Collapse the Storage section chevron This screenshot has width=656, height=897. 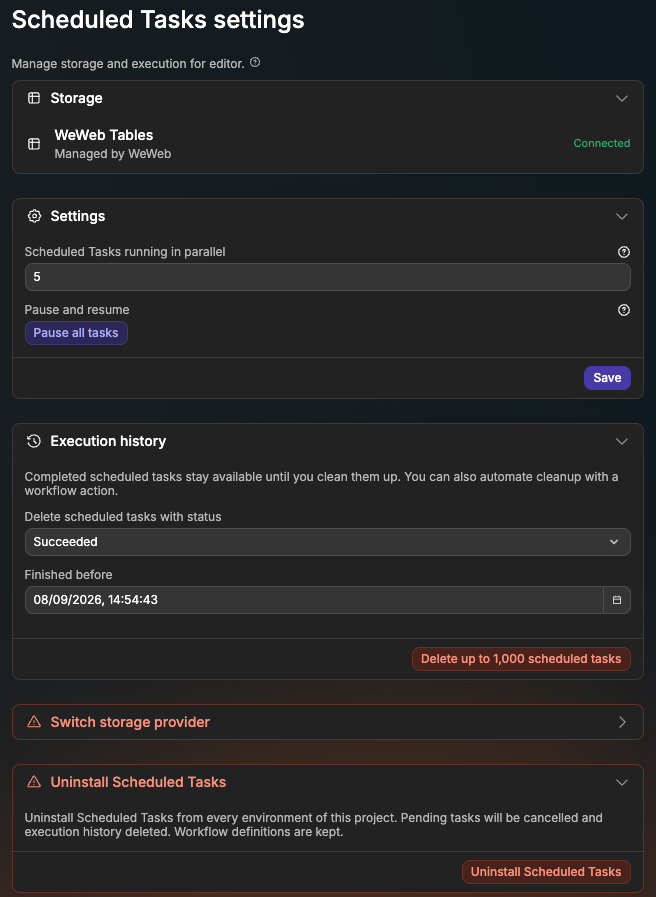tap(622, 98)
